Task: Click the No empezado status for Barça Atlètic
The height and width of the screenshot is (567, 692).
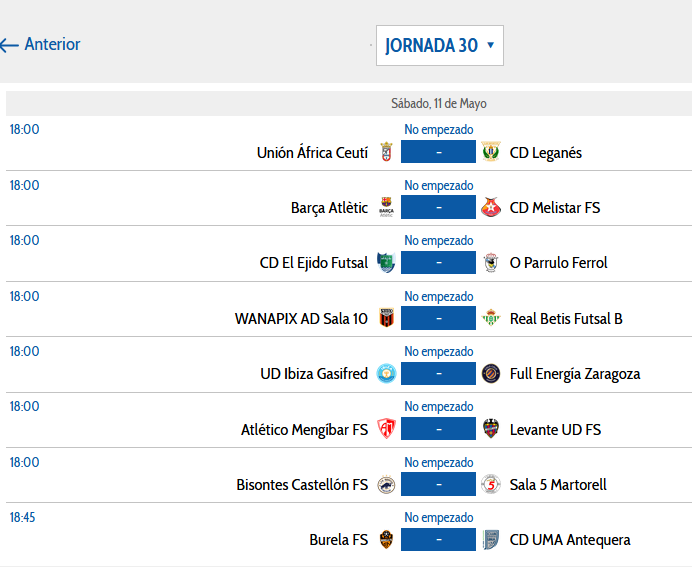Action: (438, 185)
